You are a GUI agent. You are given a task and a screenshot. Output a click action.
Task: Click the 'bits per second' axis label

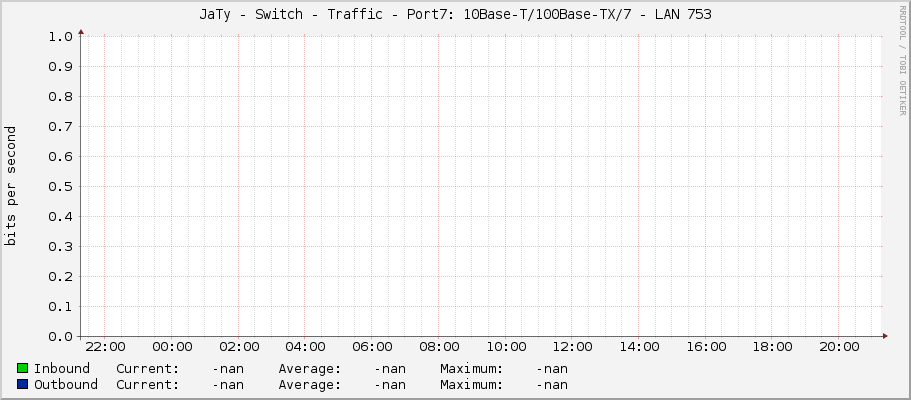tap(10, 186)
